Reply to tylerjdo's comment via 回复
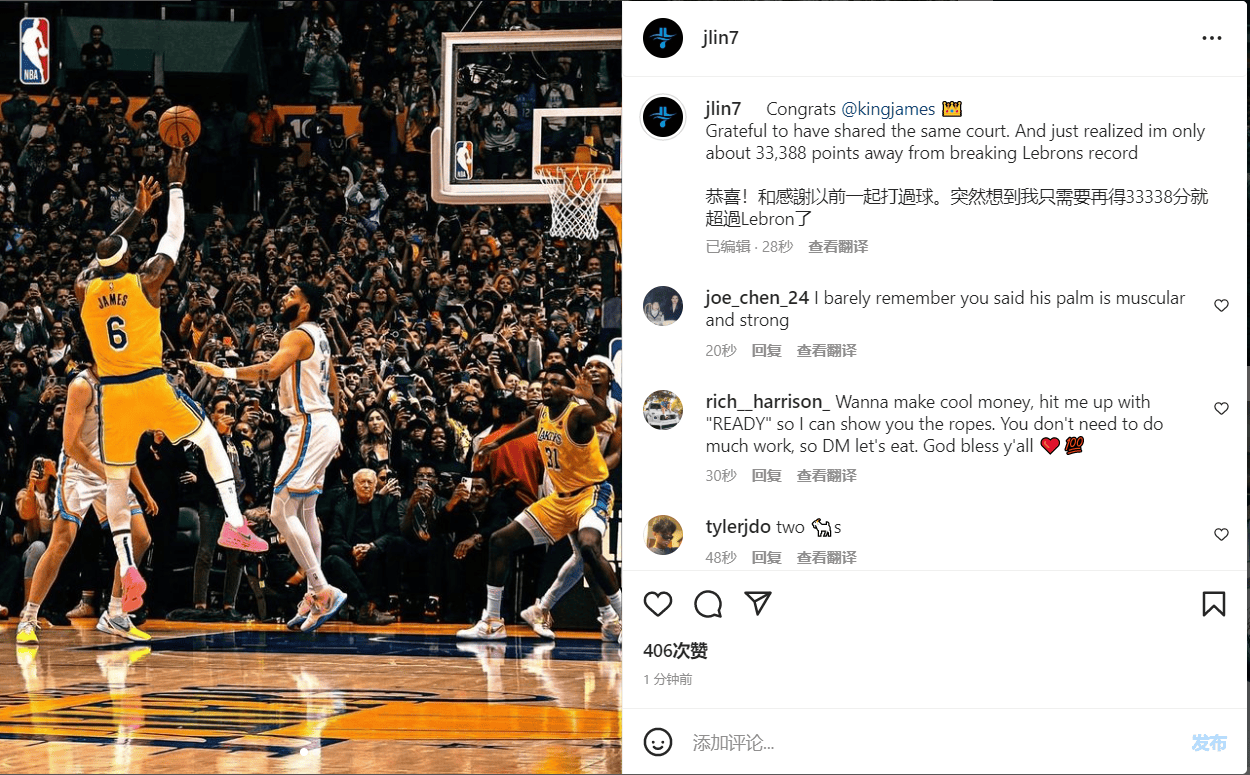The image size is (1250, 775). pos(766,558)
